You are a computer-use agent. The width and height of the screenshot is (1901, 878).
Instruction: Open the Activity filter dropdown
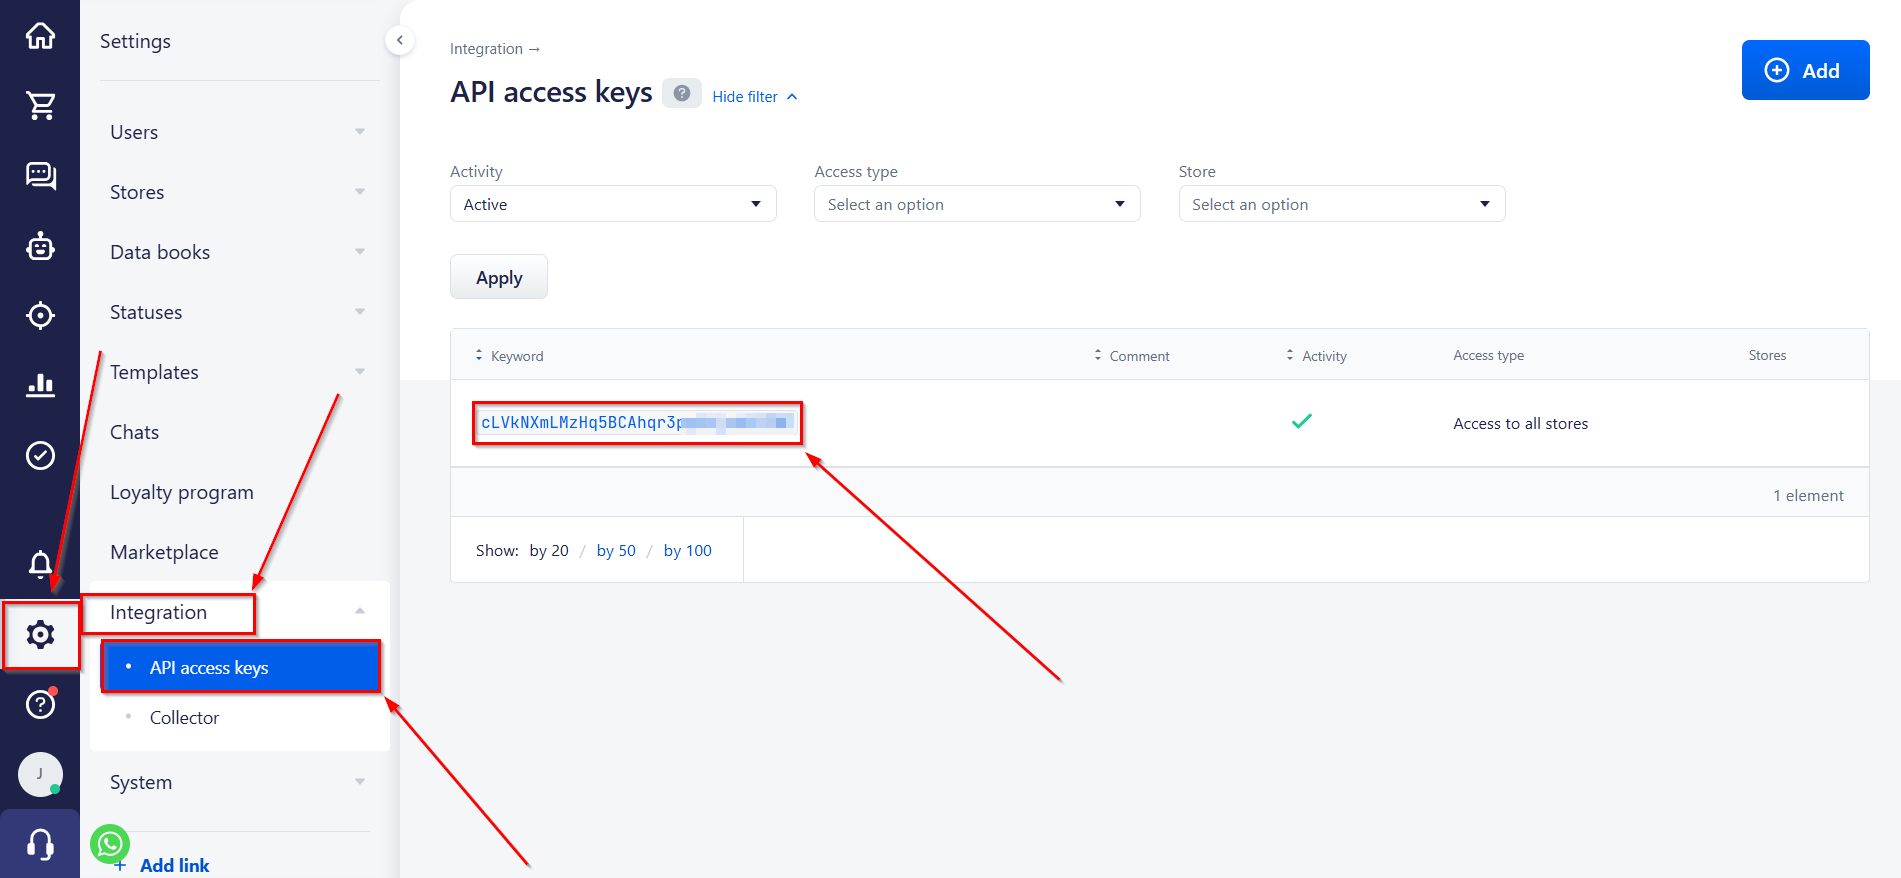point(612,204)
